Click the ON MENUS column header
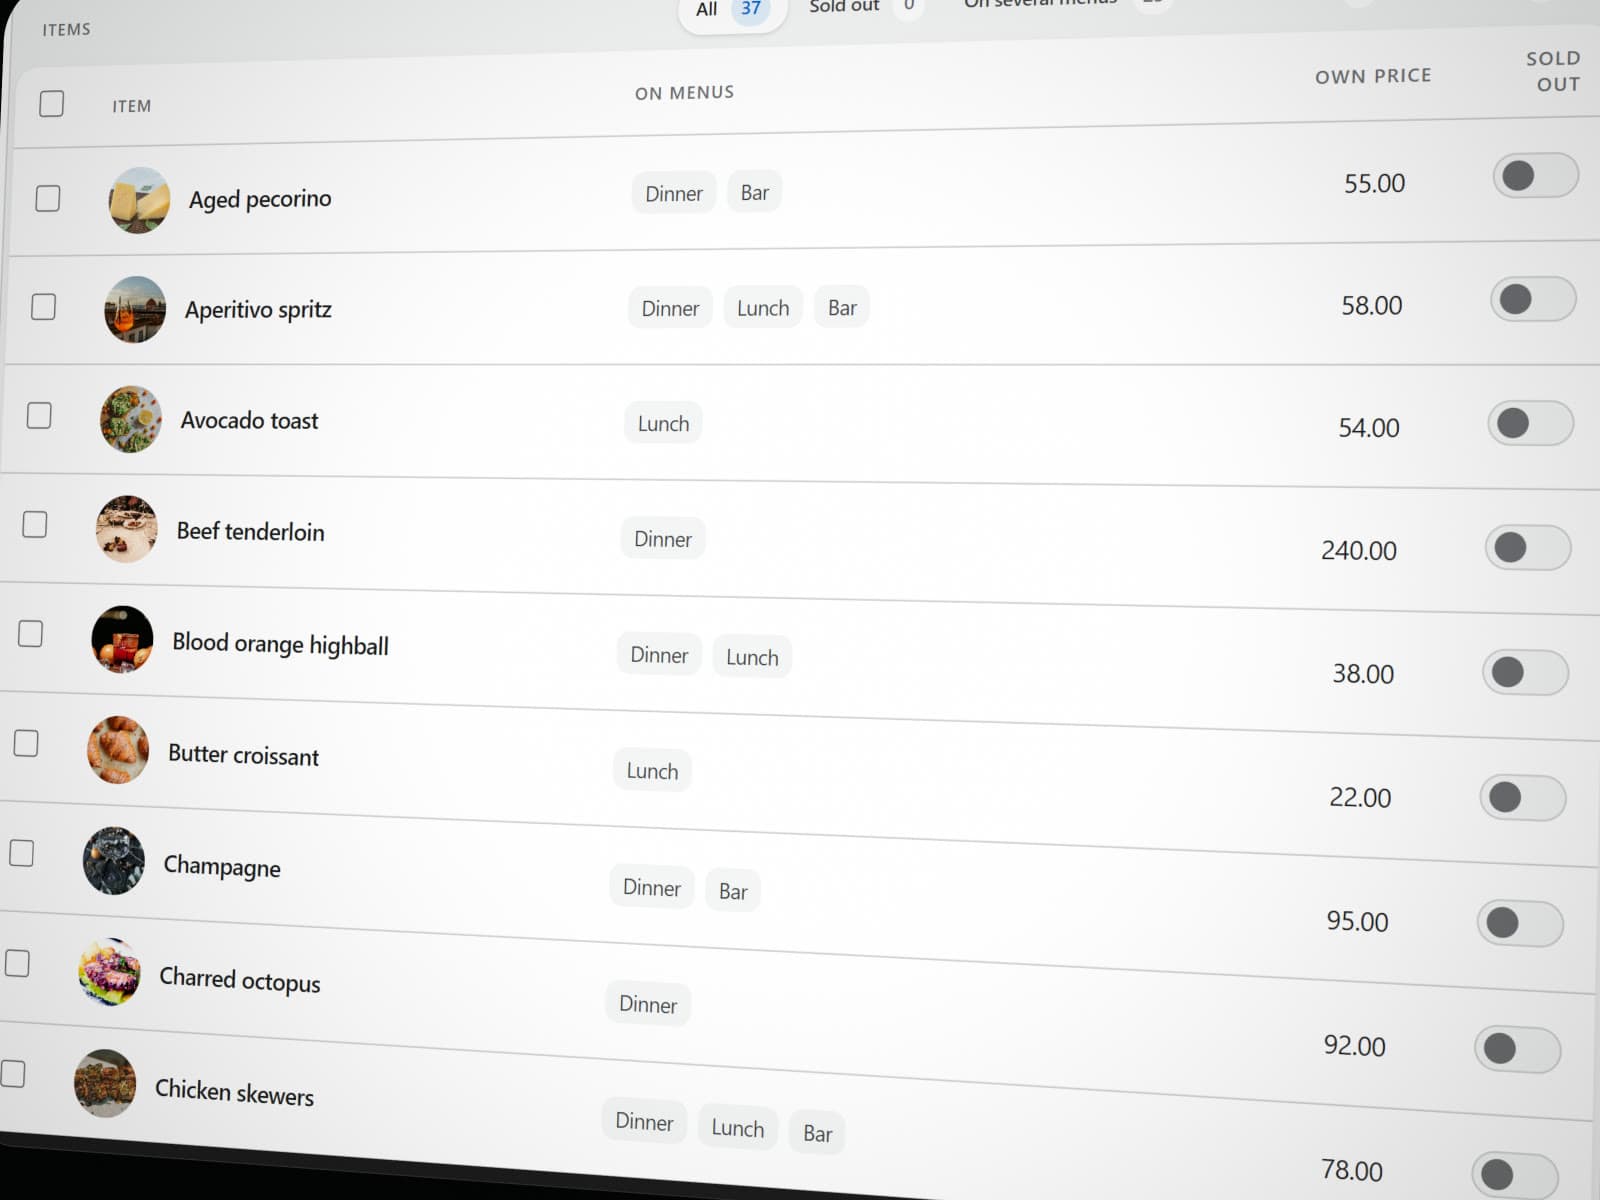Viewport: 1600px width, 1200px height. pyautogui.click(x=685, y=93)
